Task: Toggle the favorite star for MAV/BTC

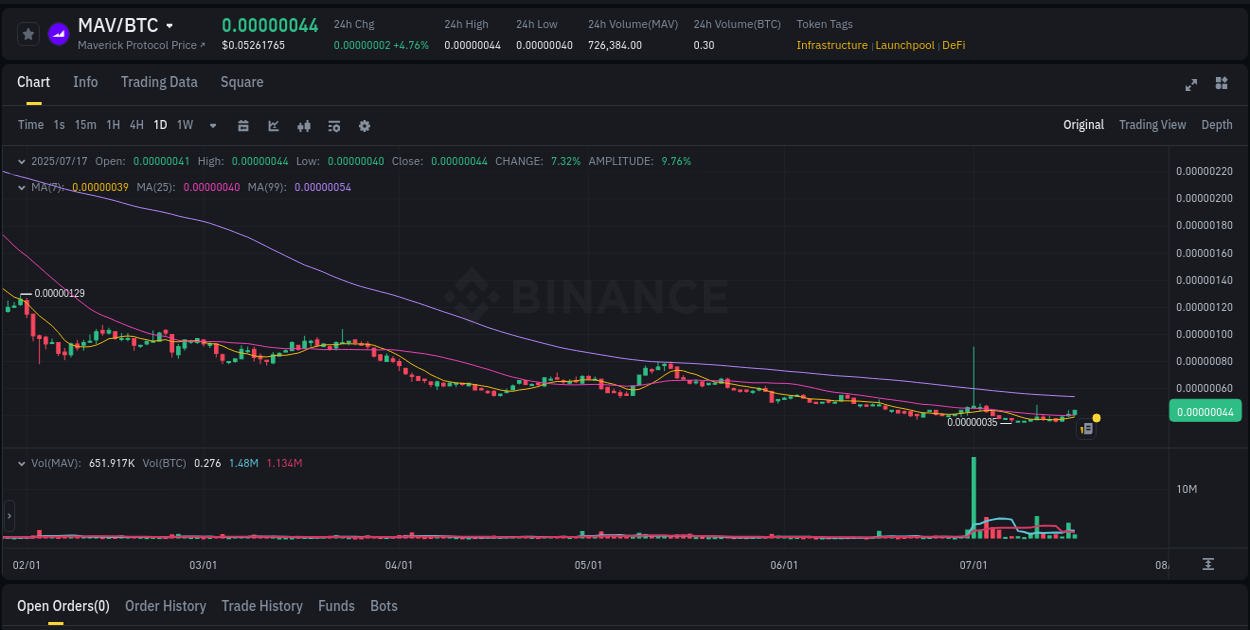Action: [28, 33]
